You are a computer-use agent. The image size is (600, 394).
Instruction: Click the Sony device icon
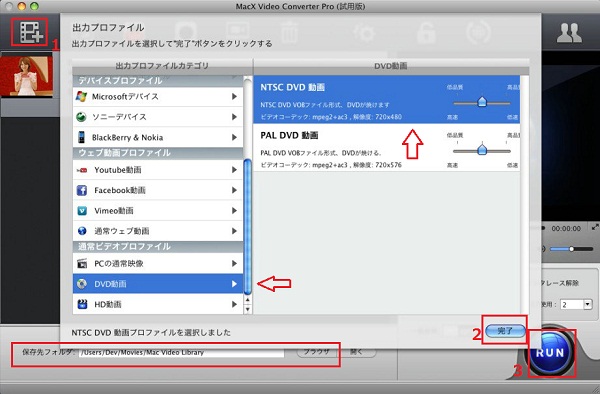click(x=81, y=117)
